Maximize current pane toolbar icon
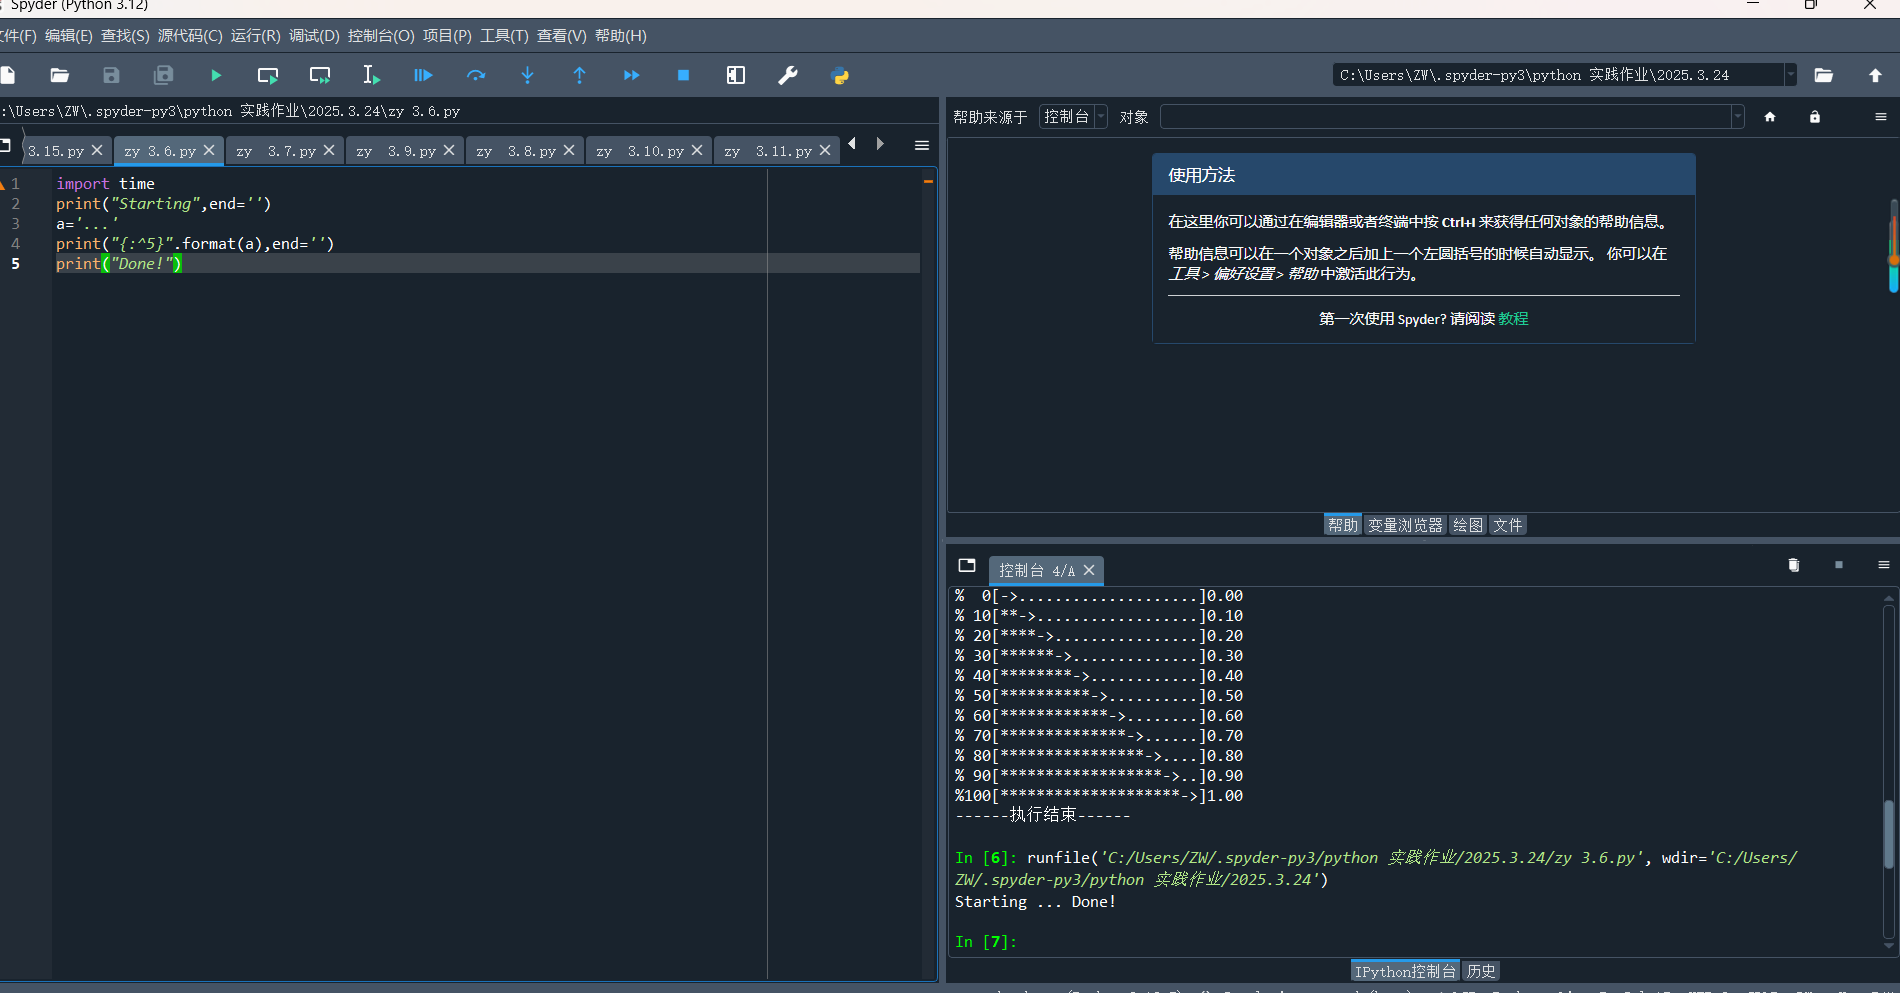1900x993 pixels. click(736, 75)
